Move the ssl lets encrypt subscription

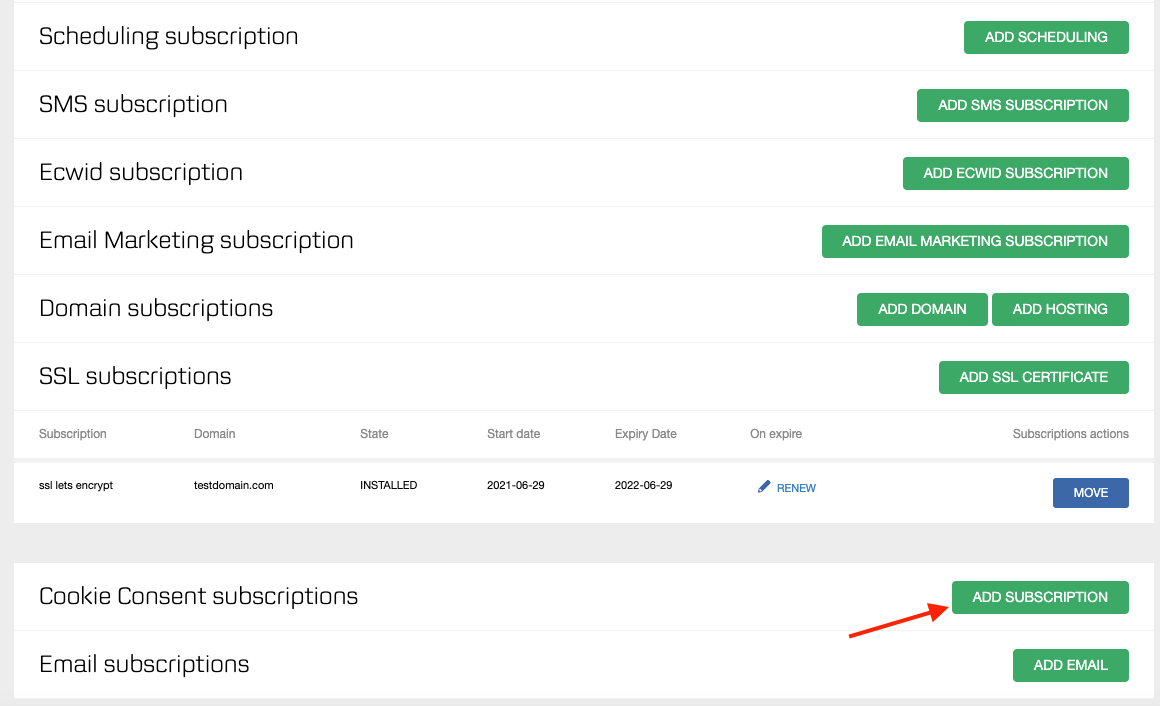pyautogui.click(x=1090, y=493)
